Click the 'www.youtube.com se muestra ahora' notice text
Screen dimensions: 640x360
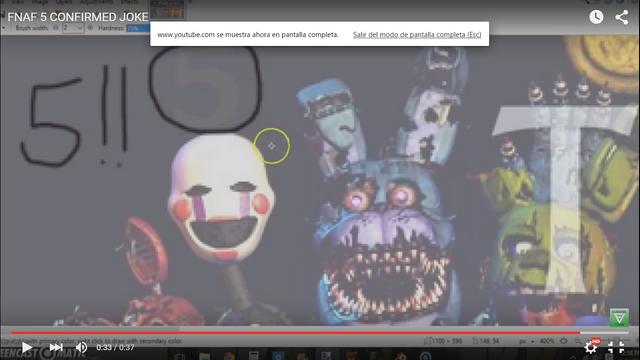[248, 35]
